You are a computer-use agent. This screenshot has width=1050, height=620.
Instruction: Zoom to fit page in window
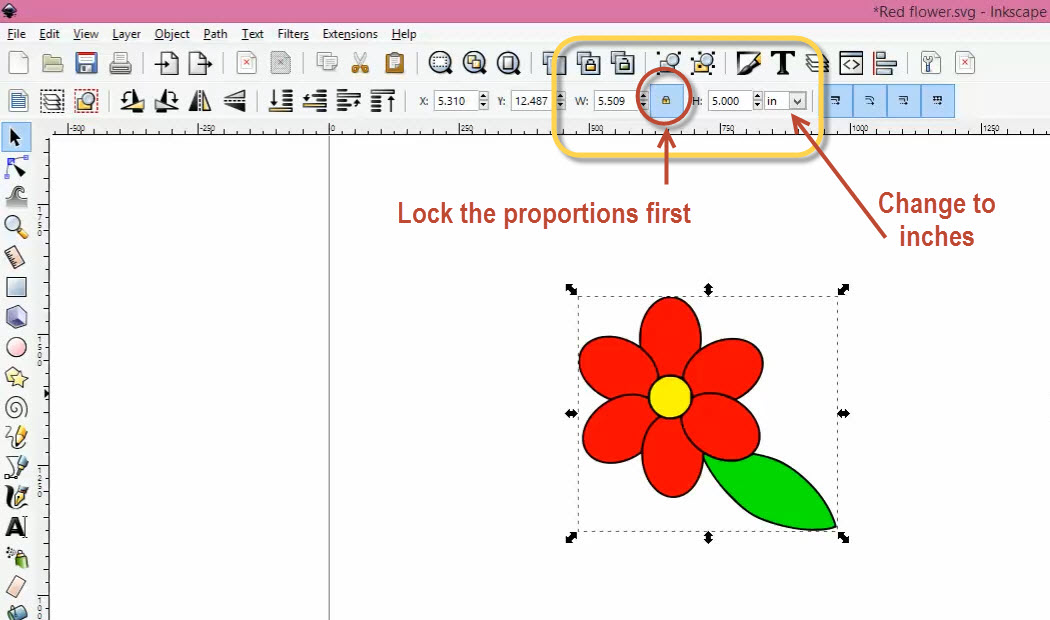coord(508,63)
